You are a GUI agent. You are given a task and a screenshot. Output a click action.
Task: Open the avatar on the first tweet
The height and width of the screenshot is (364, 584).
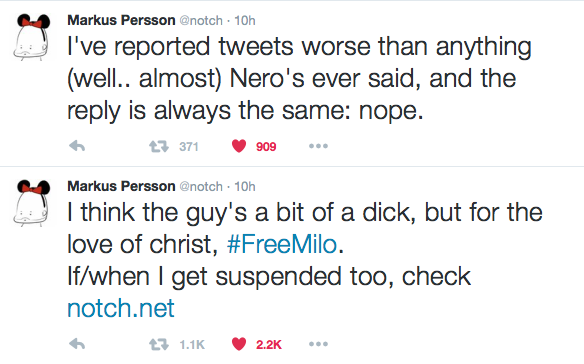(32, 37)
